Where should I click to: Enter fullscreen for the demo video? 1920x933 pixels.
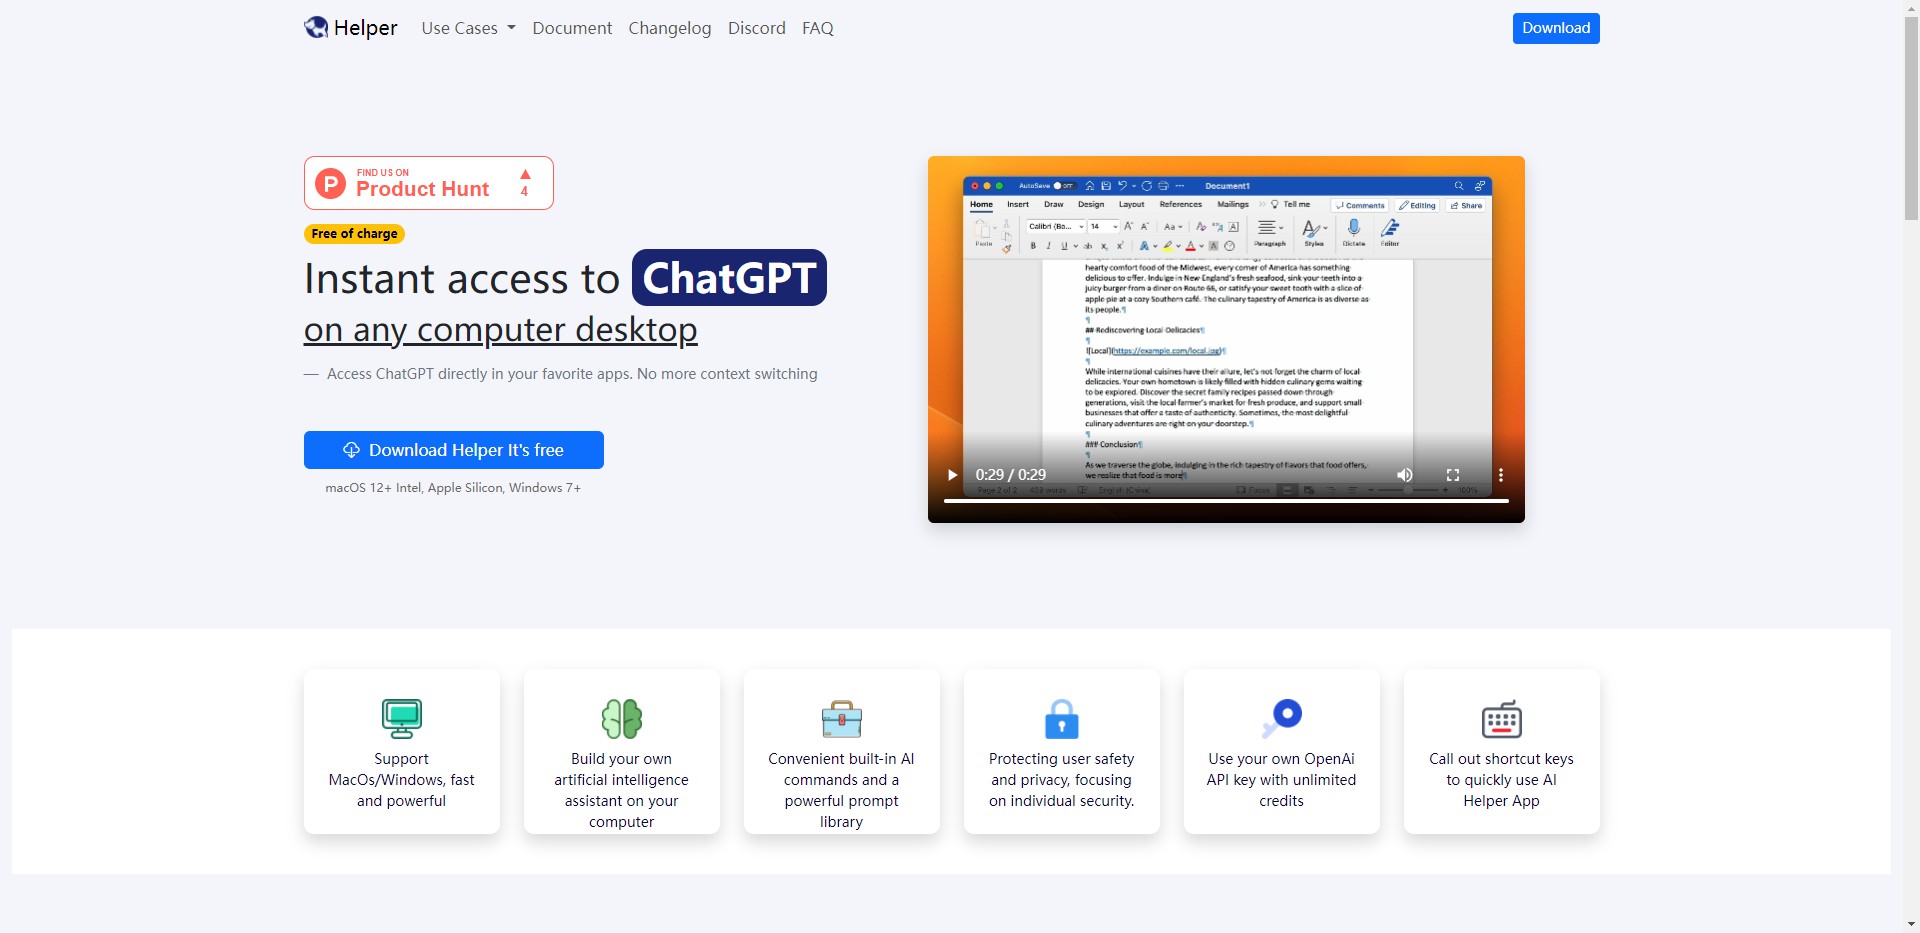point(1453,475)
